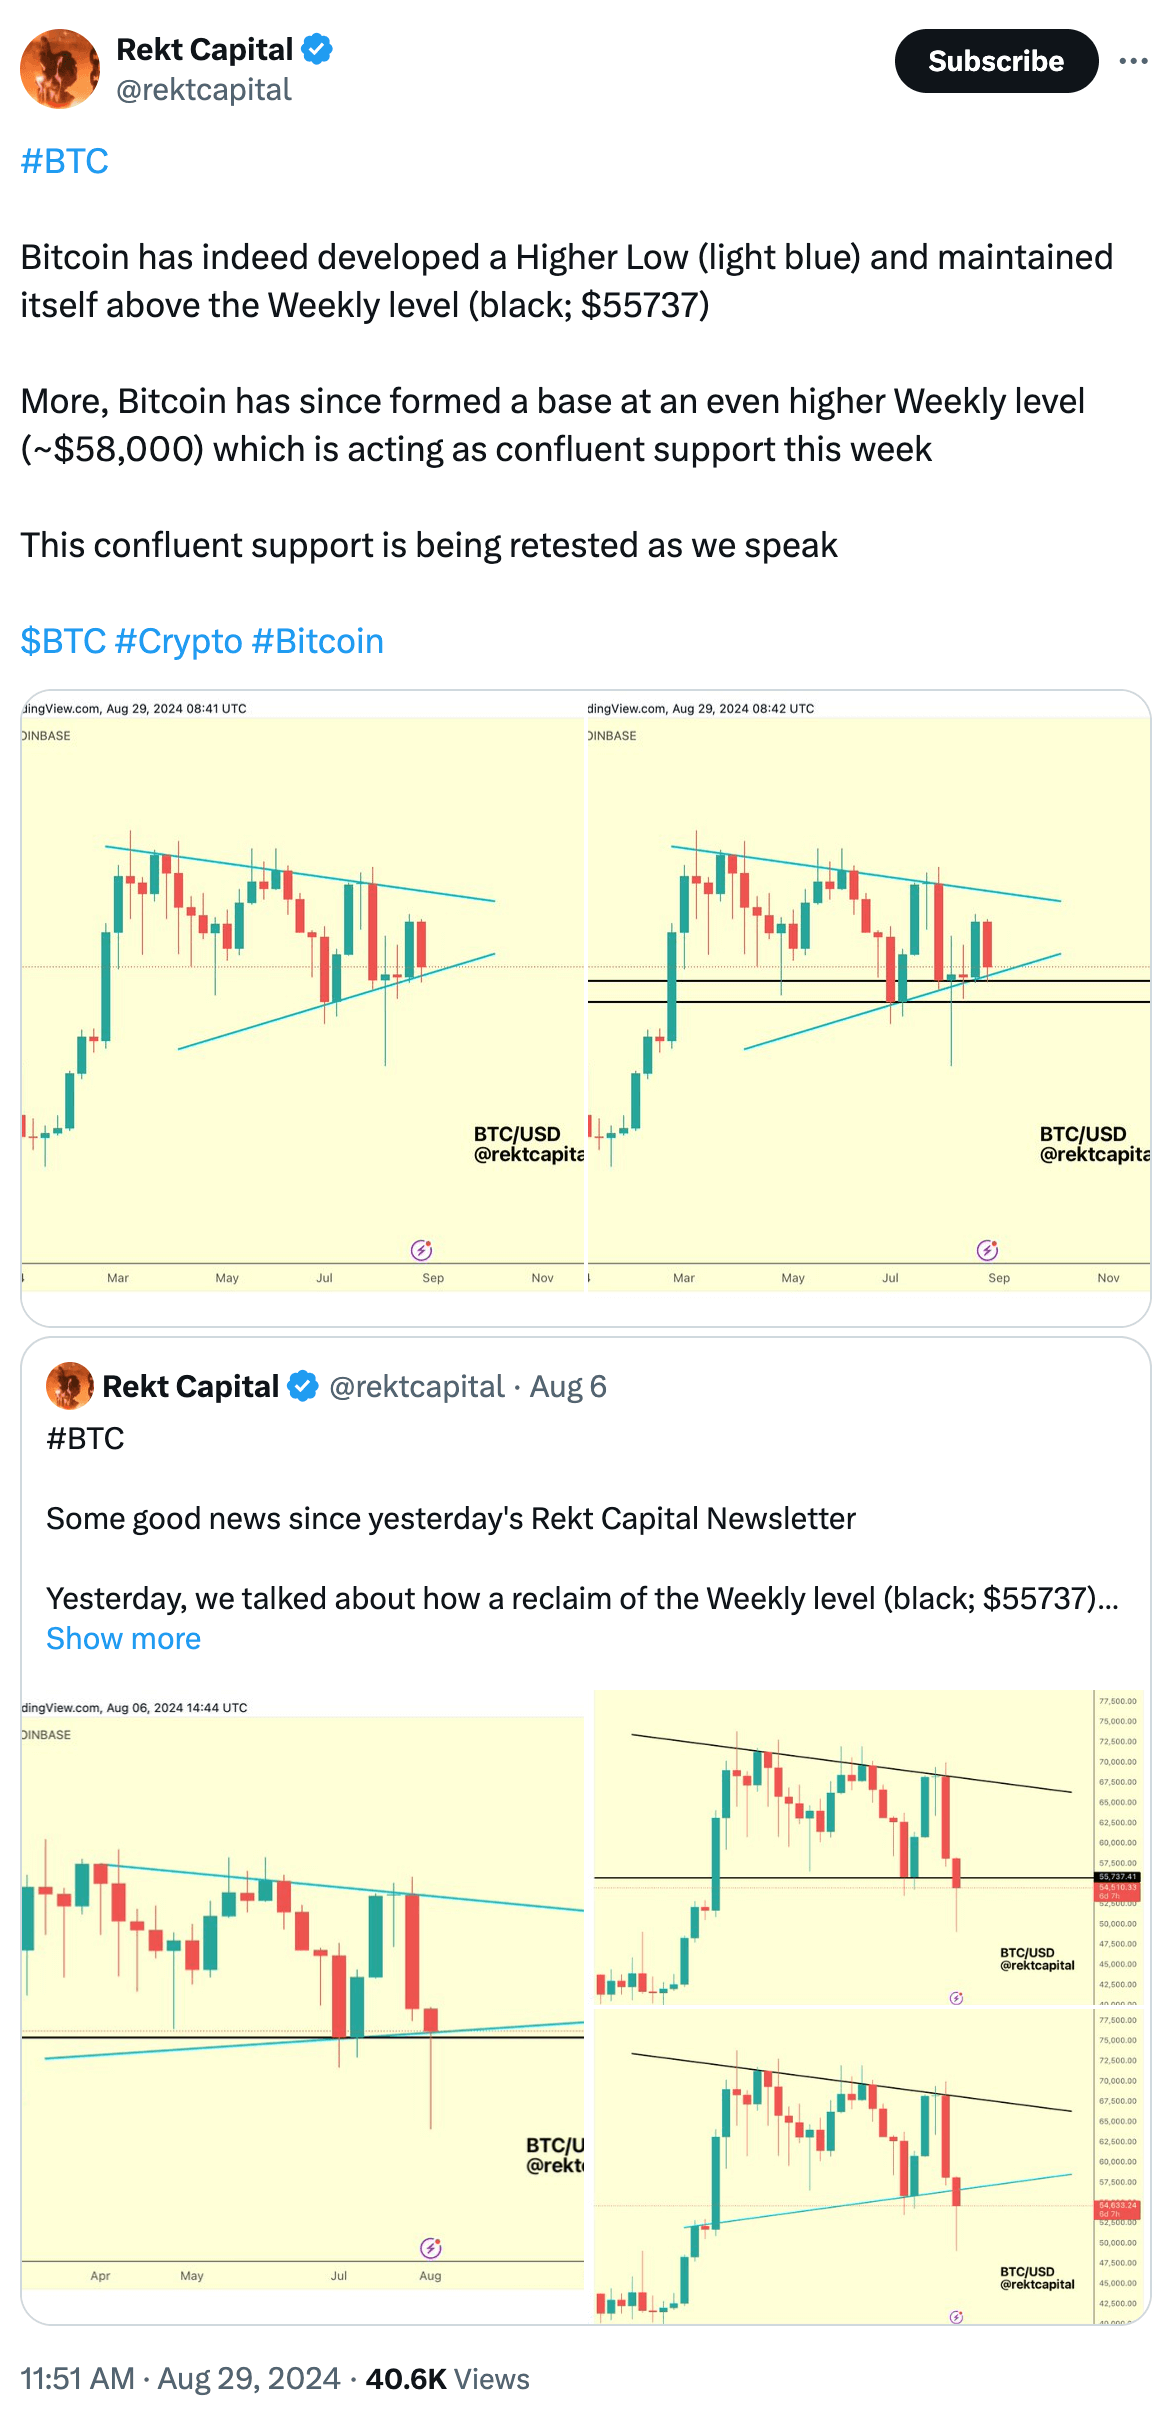Open the more options menu via the ellipsis
The width and height of the screenshot is (1176, 2413).
1132,60
